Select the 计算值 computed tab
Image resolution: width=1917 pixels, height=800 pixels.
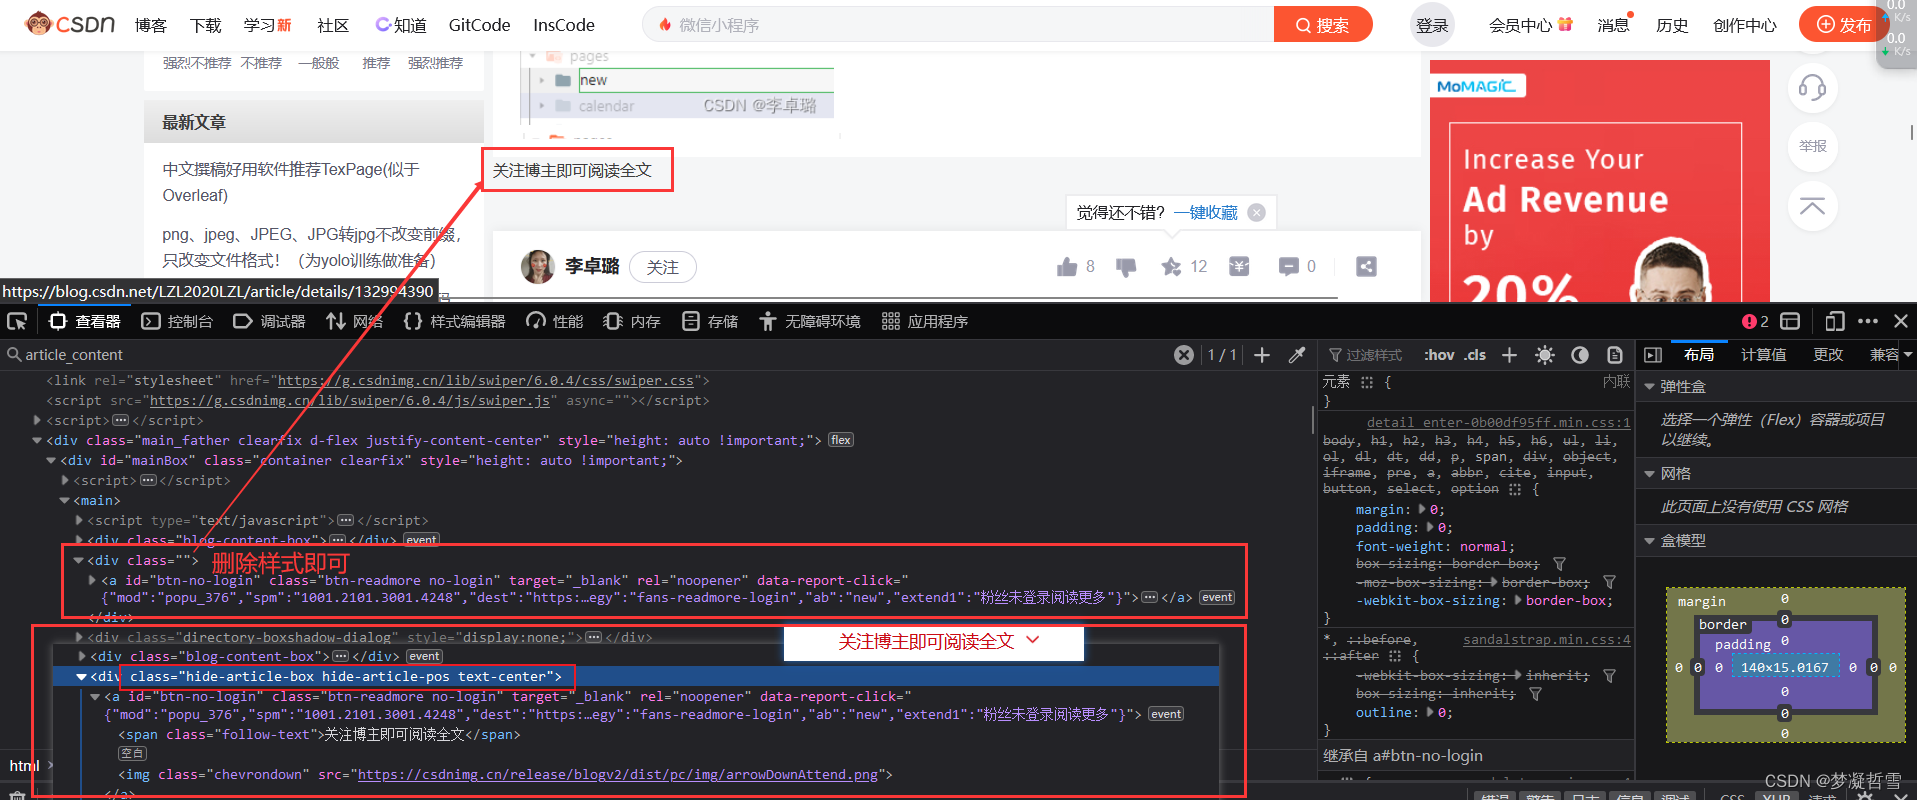click(x=1764, y=355)
